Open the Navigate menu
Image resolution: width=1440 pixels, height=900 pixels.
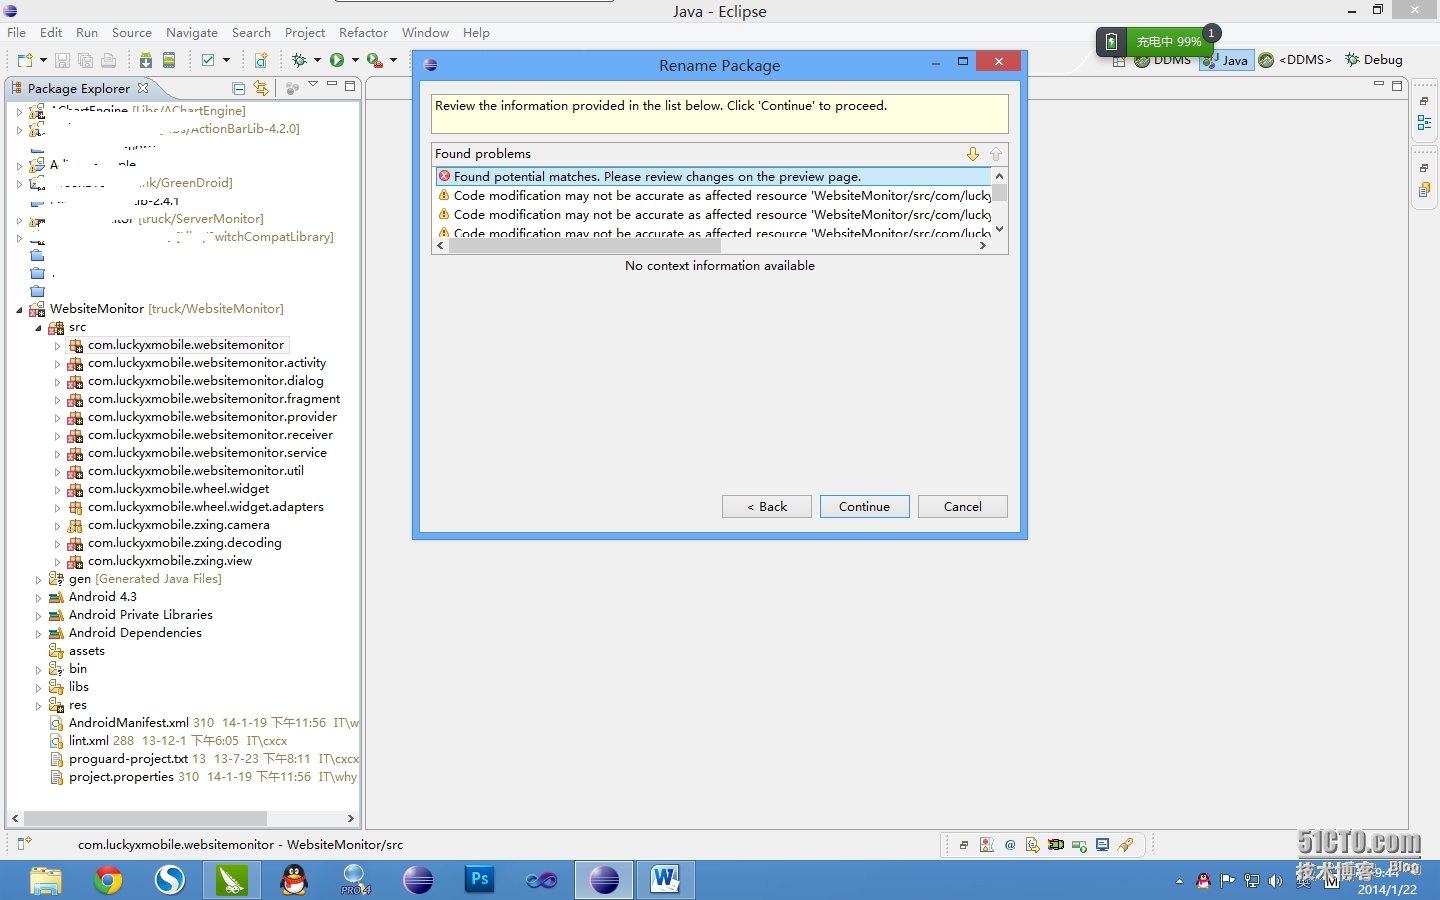192,33
